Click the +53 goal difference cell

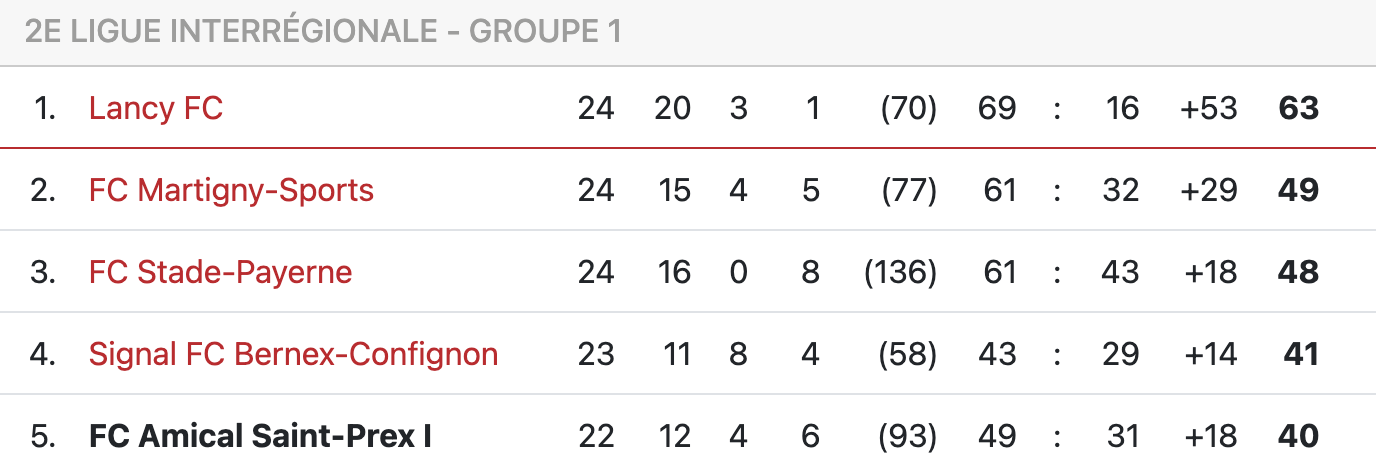pos(1209,108)
